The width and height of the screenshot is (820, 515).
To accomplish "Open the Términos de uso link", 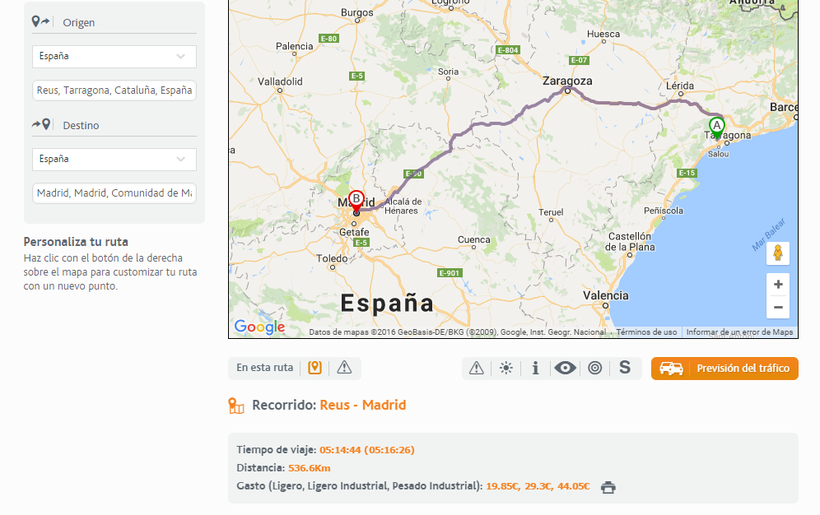I will pyautogui.click(x=646, y=332).
